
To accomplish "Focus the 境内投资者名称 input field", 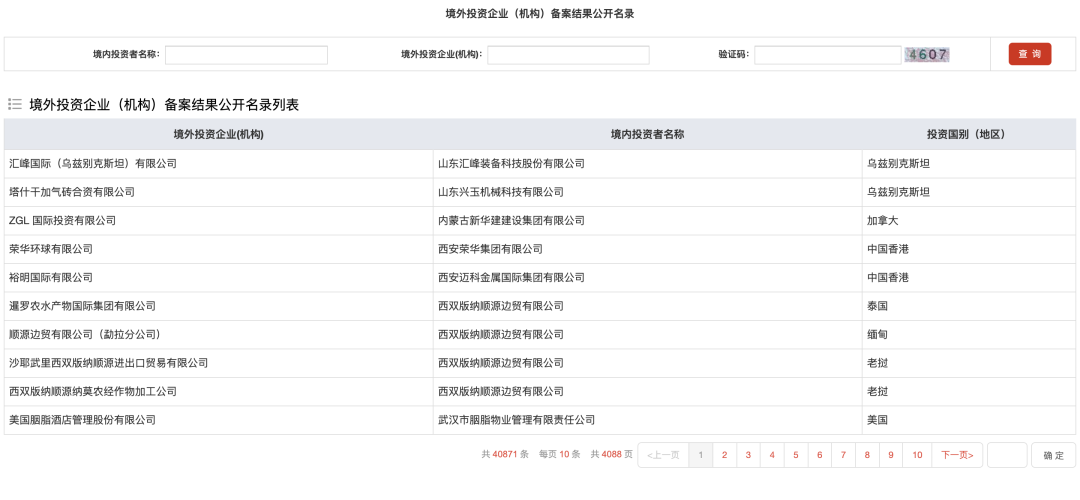I will coord(247,55).
